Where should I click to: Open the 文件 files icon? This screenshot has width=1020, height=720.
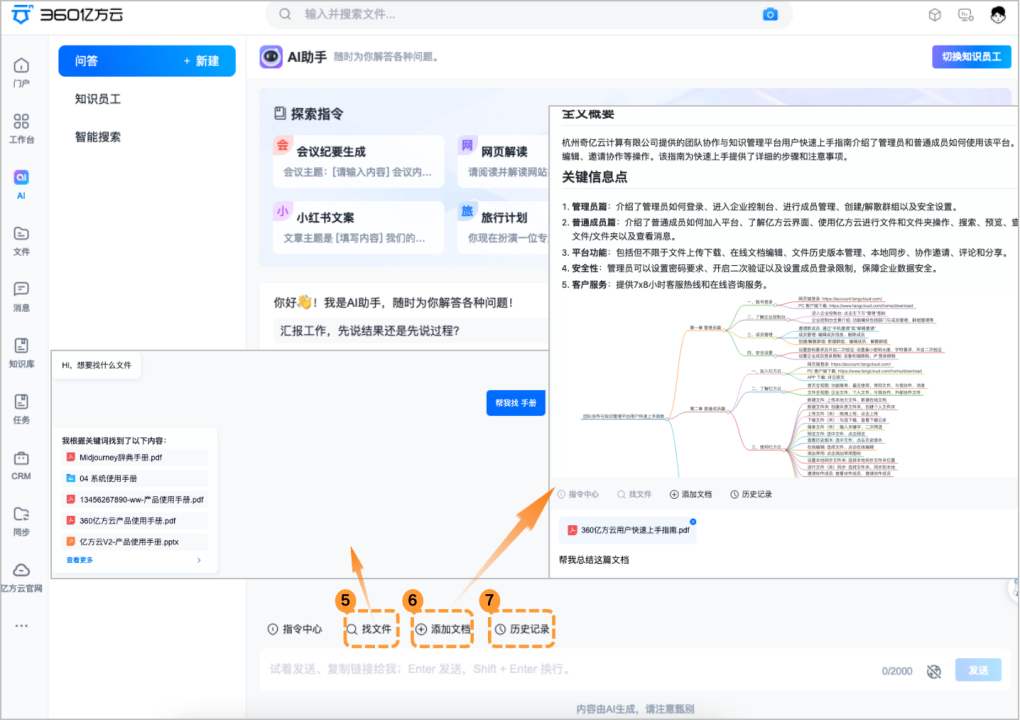pyautogui.click(x=21, y=233)
